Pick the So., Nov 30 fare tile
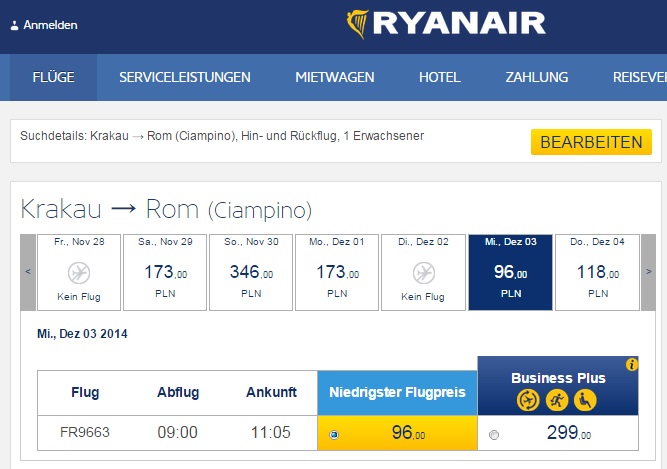Screen dimensions: 667x469 tap(251, 272)
